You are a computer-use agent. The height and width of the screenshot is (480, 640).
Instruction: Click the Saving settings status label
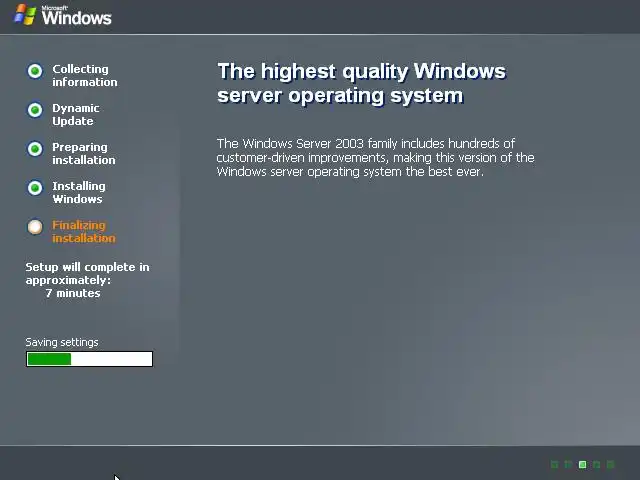pos(62,342)
